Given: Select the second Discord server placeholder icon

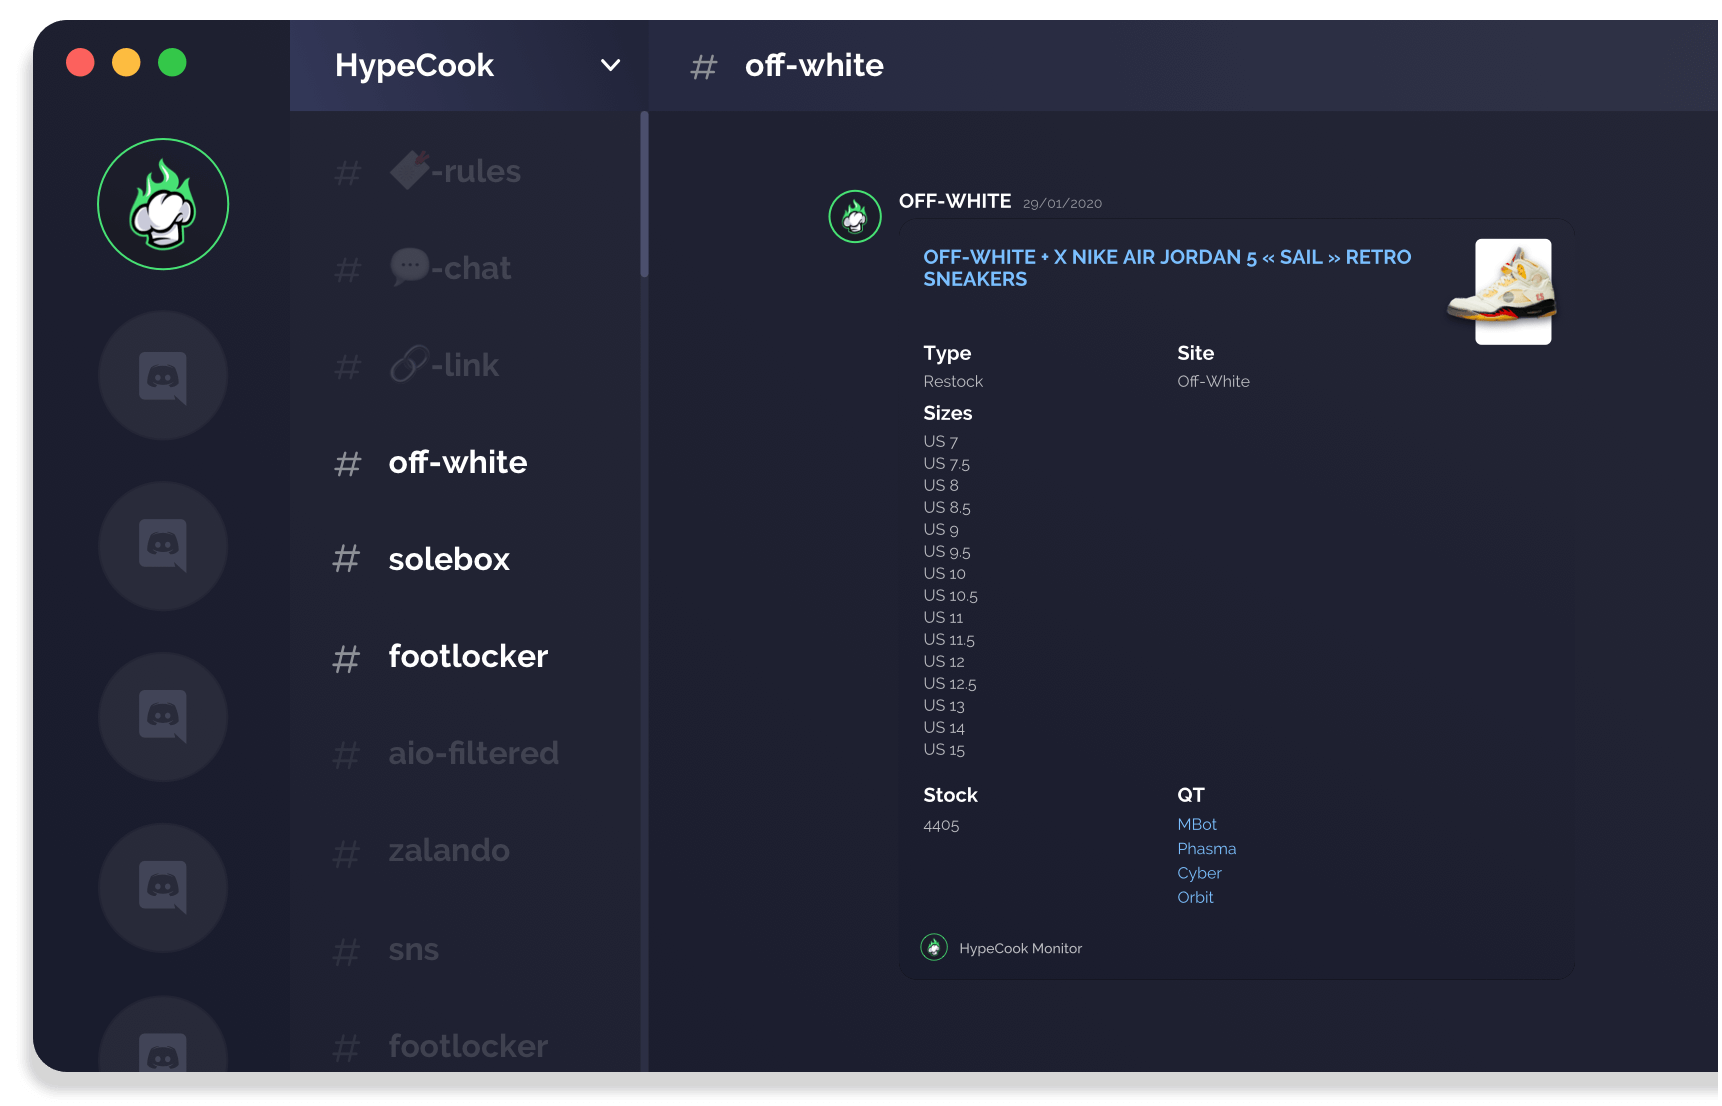Looking at the screenshot, I should (163, 546).
